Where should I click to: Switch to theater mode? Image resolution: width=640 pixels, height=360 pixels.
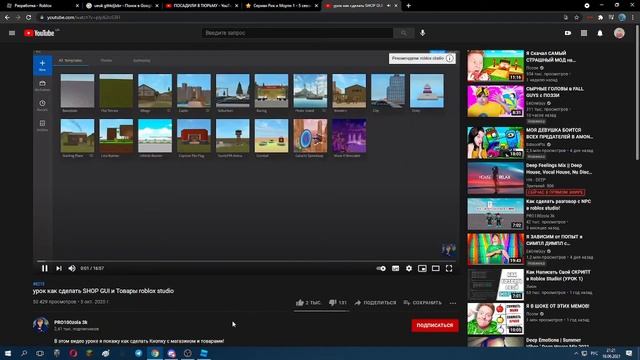436,268
